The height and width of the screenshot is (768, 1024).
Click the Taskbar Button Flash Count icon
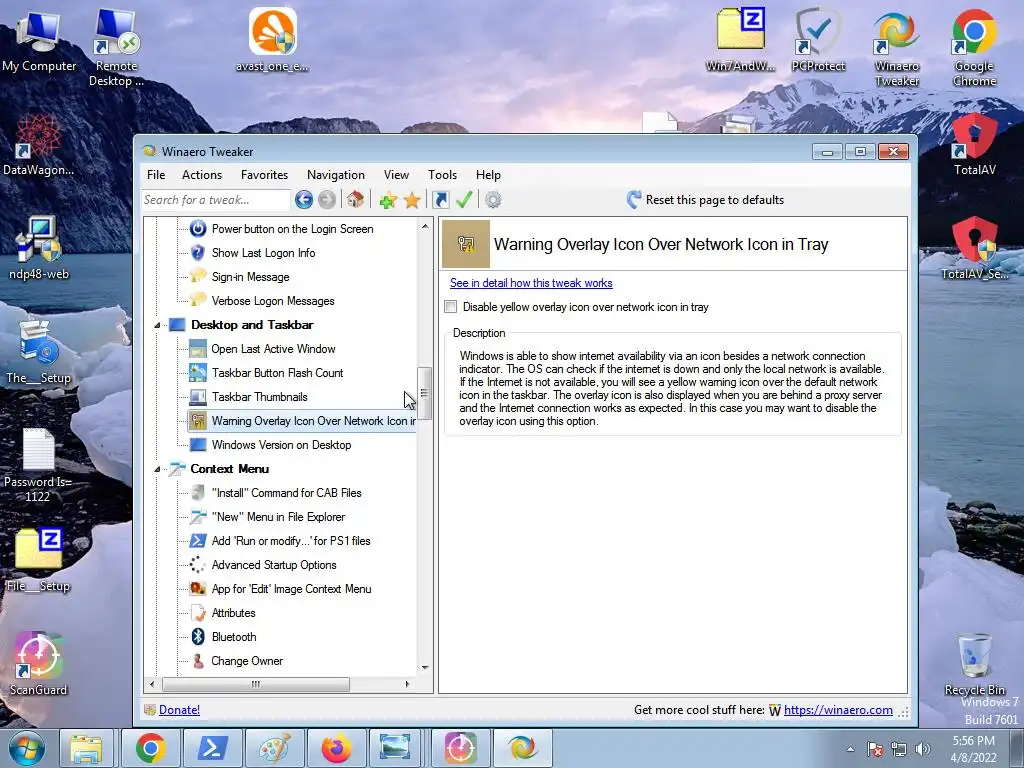(x=198, y=373)
